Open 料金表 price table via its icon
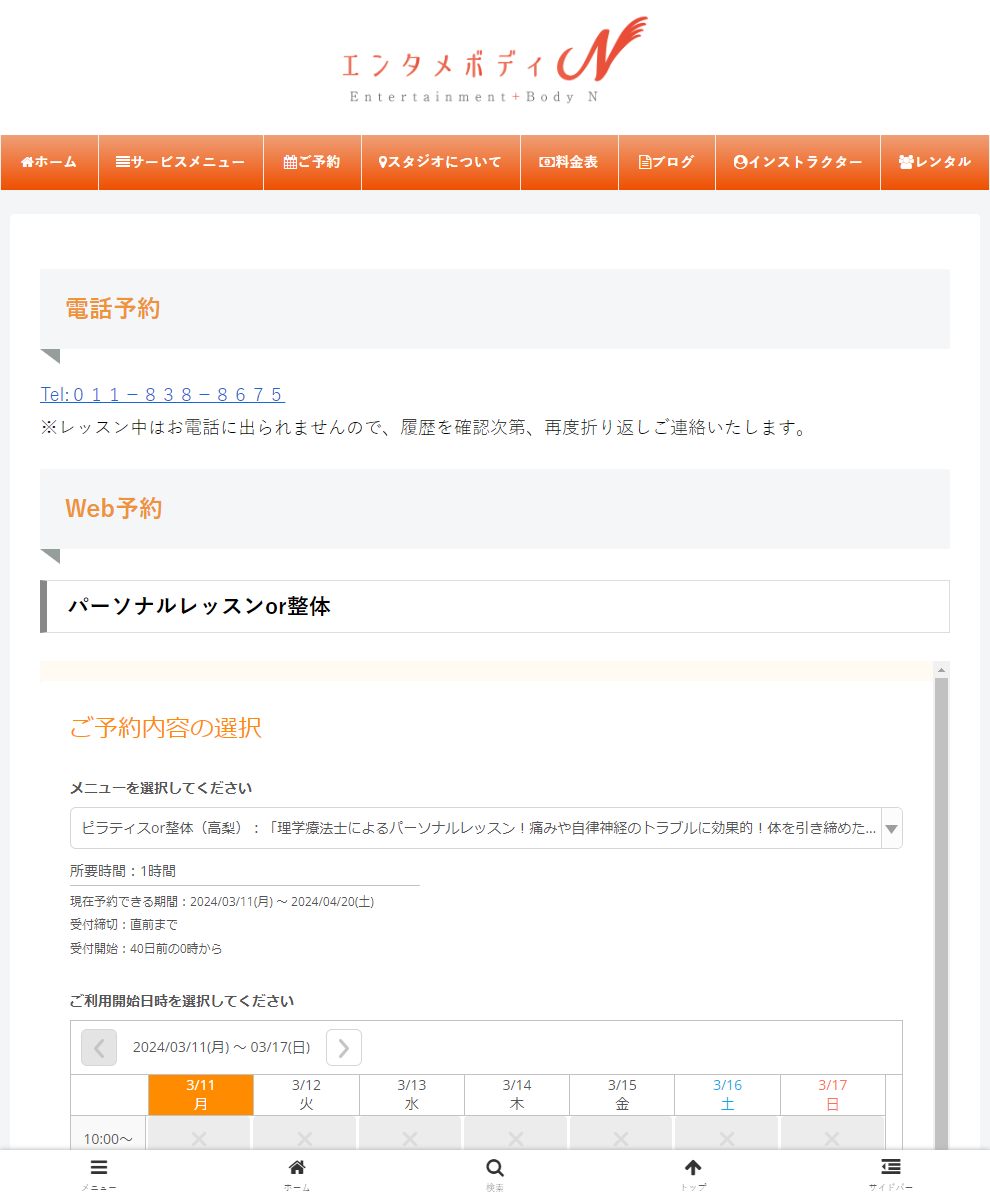The height and width of the screenshot is (1200, 990). [x=545, y=162]
